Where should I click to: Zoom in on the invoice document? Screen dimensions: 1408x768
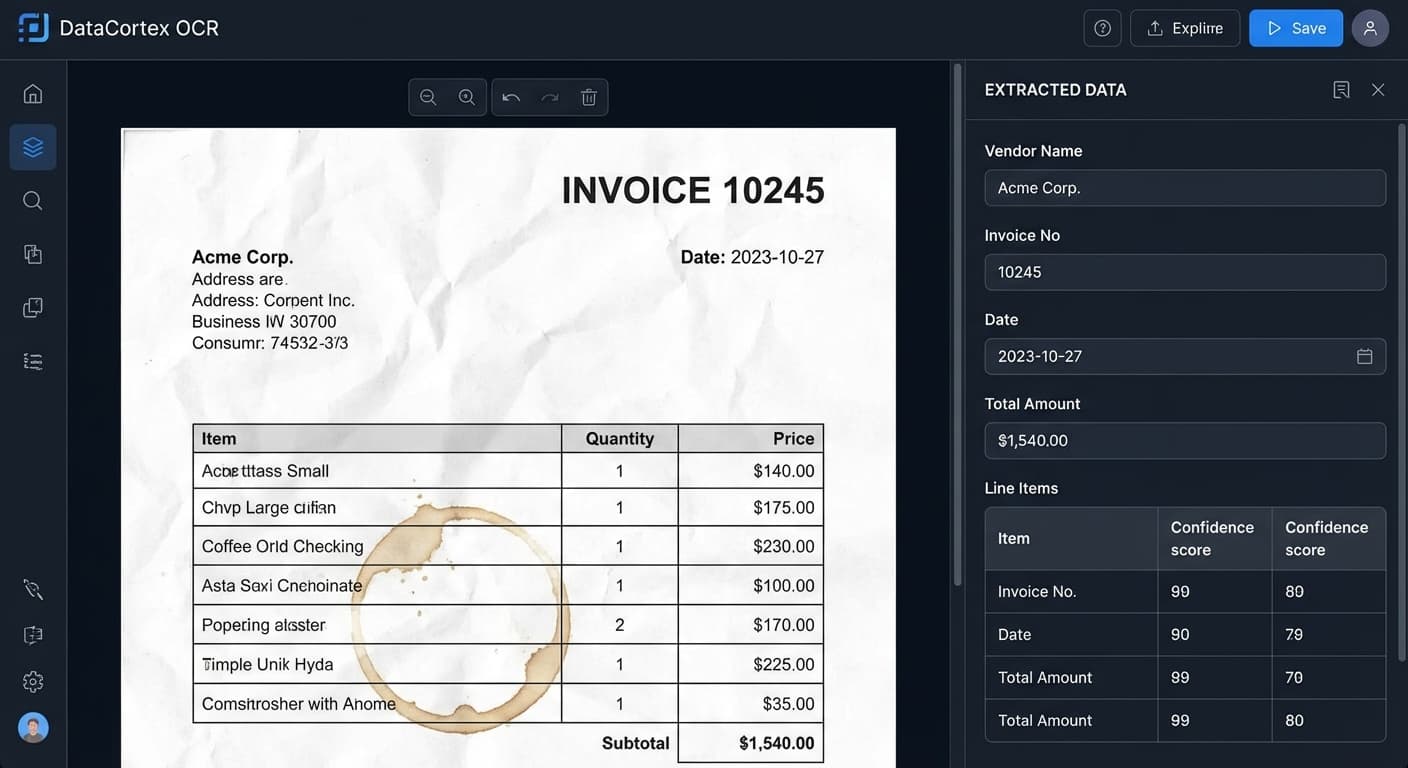(466, 97)
